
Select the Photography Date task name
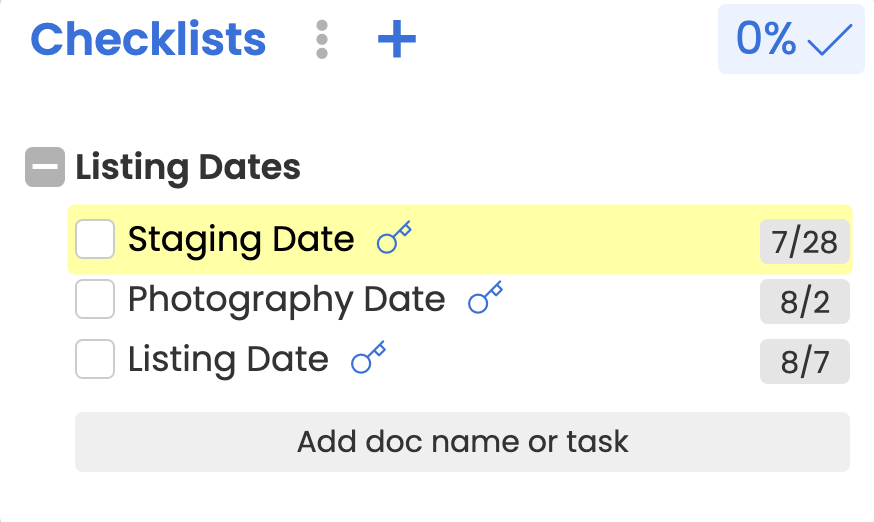[x=286, y=300]
